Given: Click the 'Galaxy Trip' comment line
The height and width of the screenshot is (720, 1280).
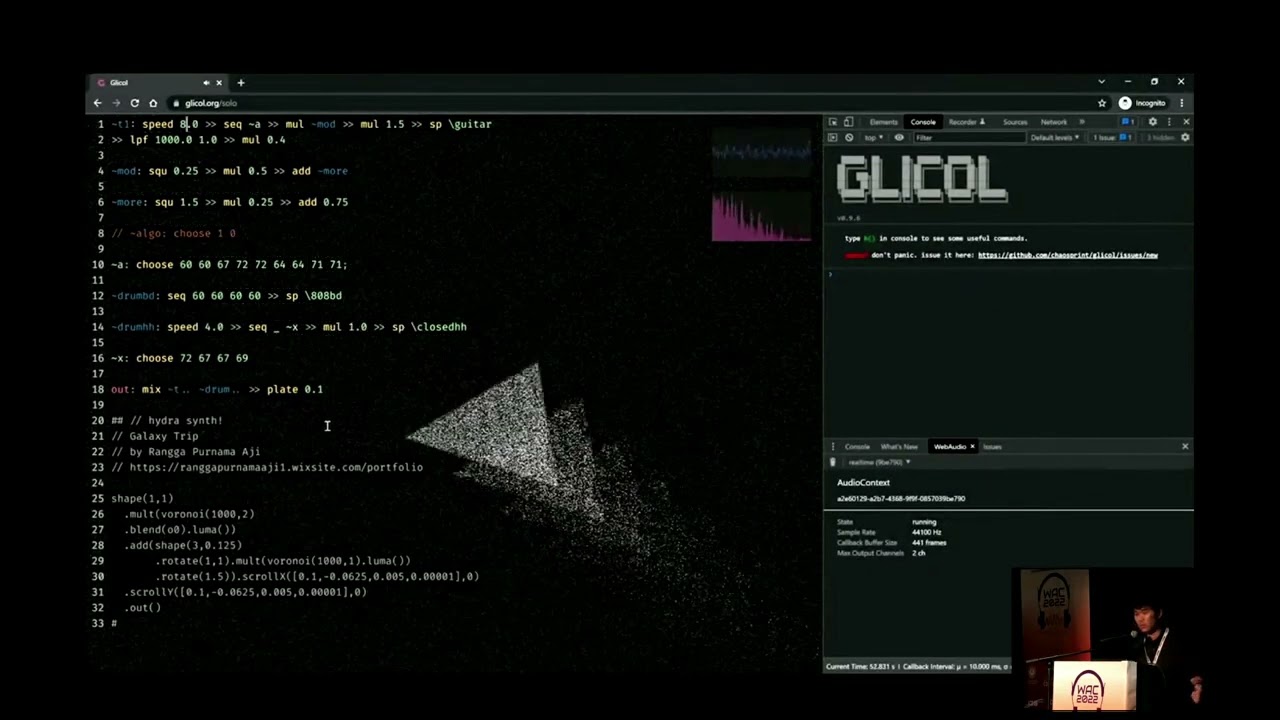Looking at the screenshot, I should pyautogui.click(x=155, y=436).
